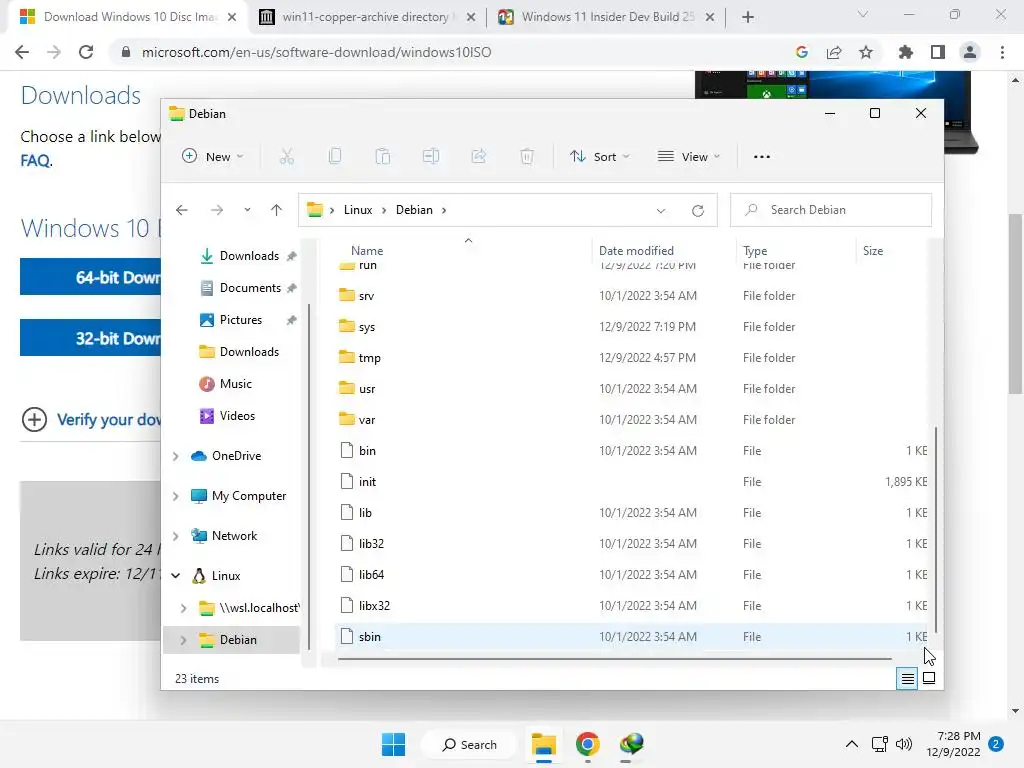Select the init file row
Screen dimensions: 1024x768
tap(632, 482)
